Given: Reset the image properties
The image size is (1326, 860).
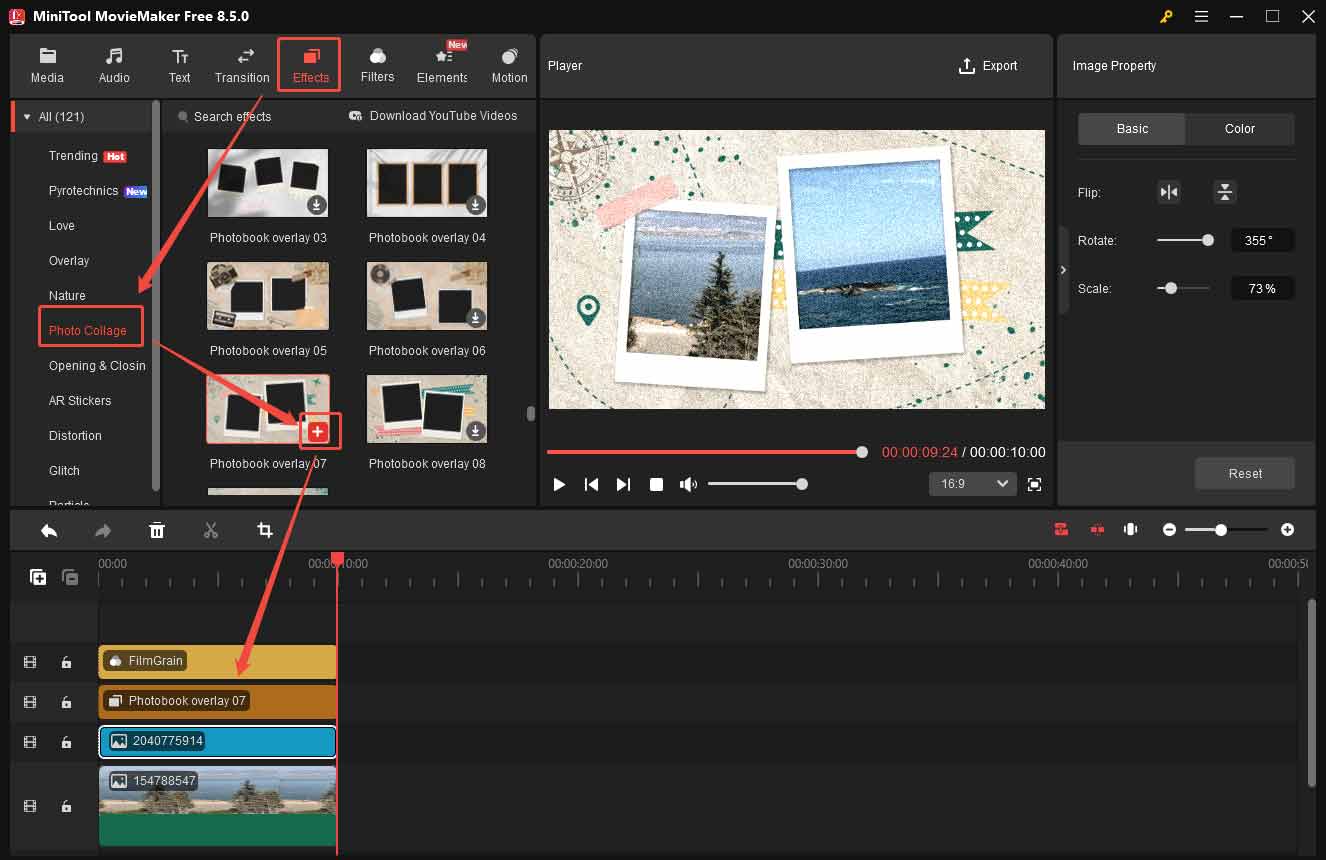Looking at the screenshot, I should (1244, 473).
